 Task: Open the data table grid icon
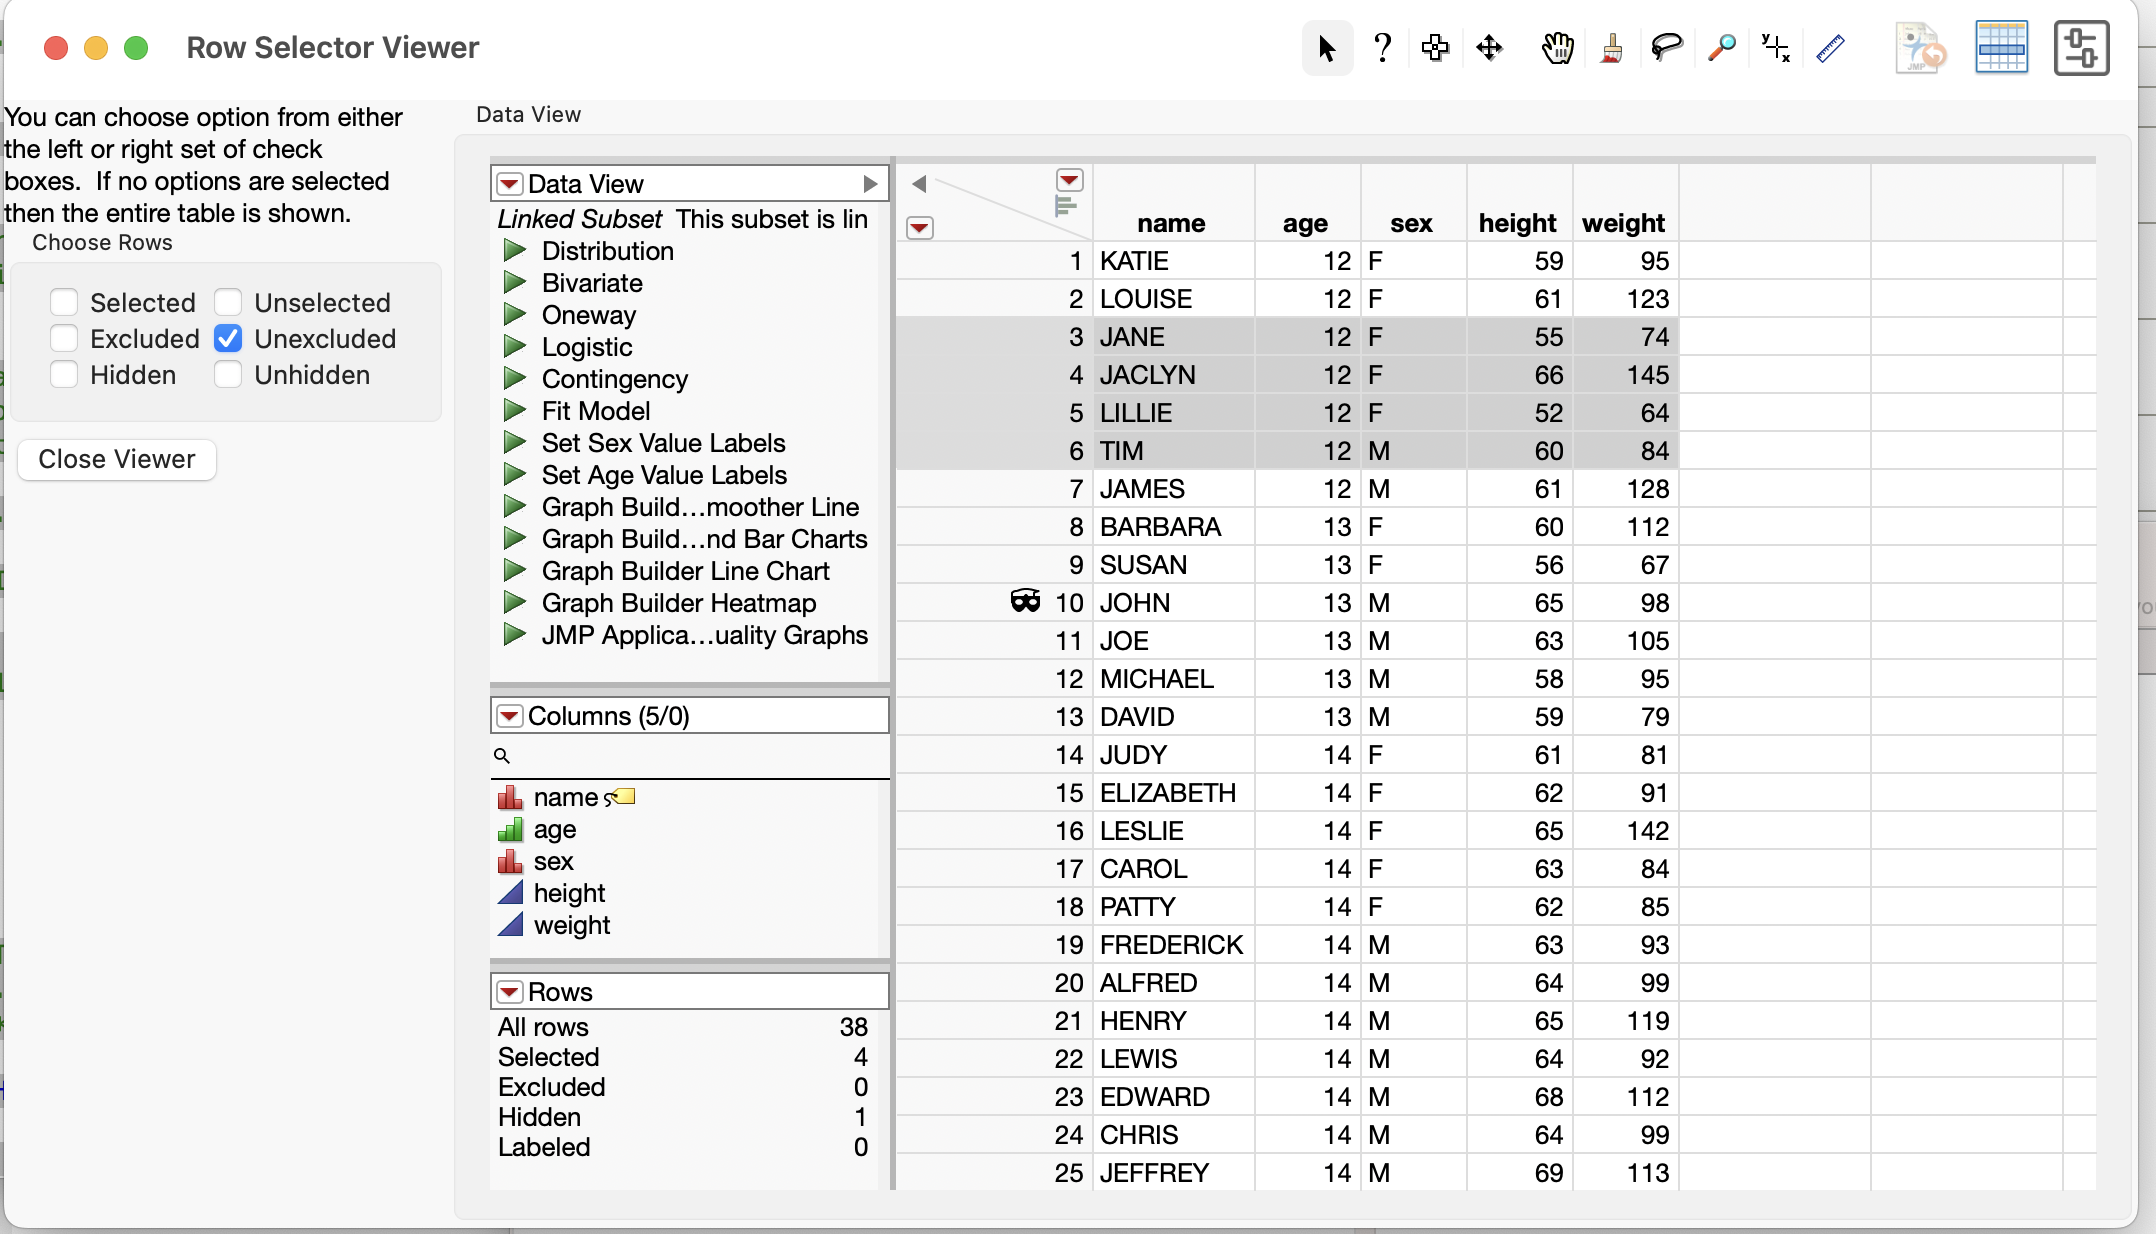coord(2001,47)
